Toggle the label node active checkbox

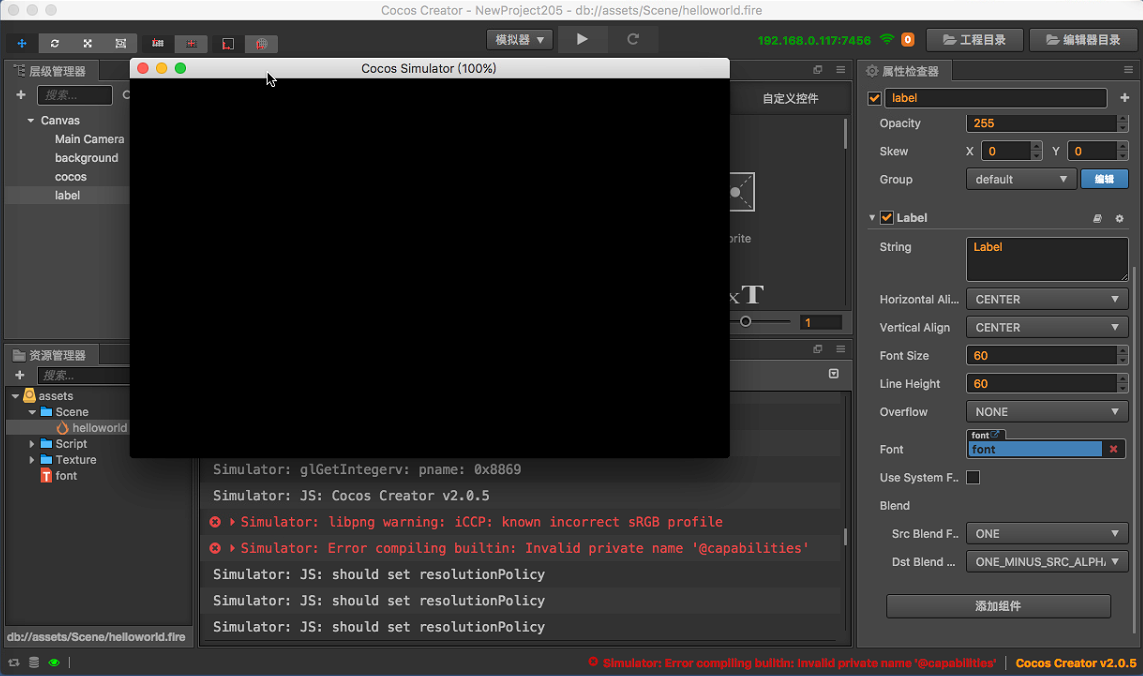tap(874, 98)
